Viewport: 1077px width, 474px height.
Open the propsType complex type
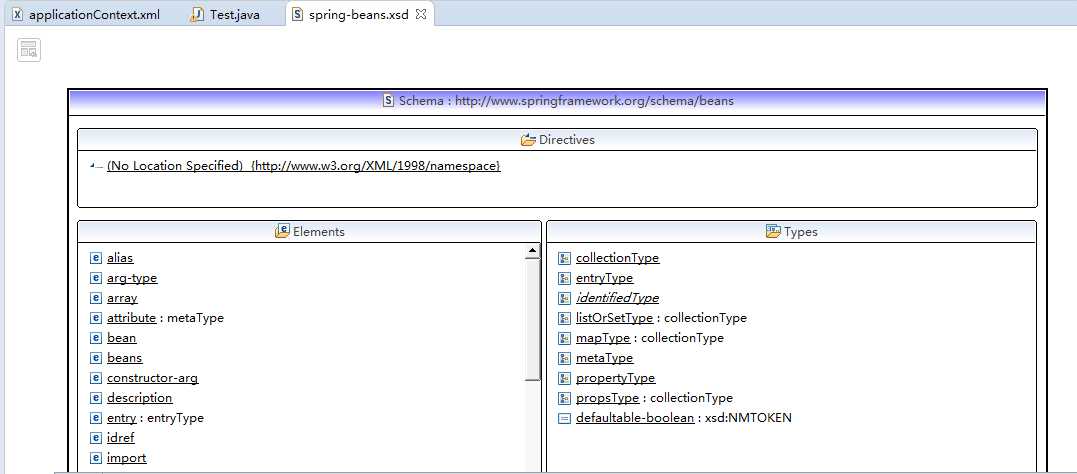click(x=607, y=398)
